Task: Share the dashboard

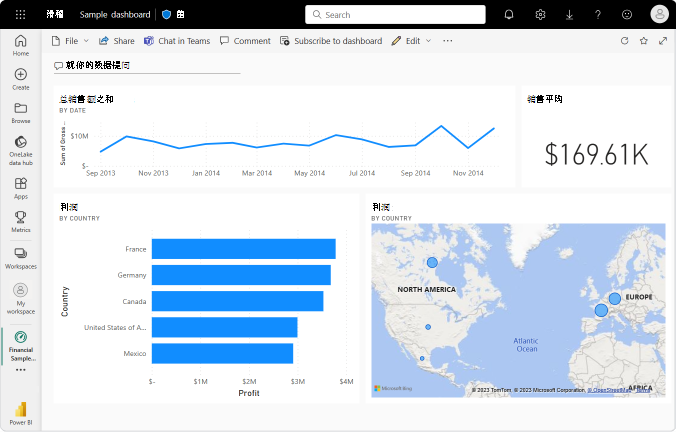Action: click(x=117, y=41)
